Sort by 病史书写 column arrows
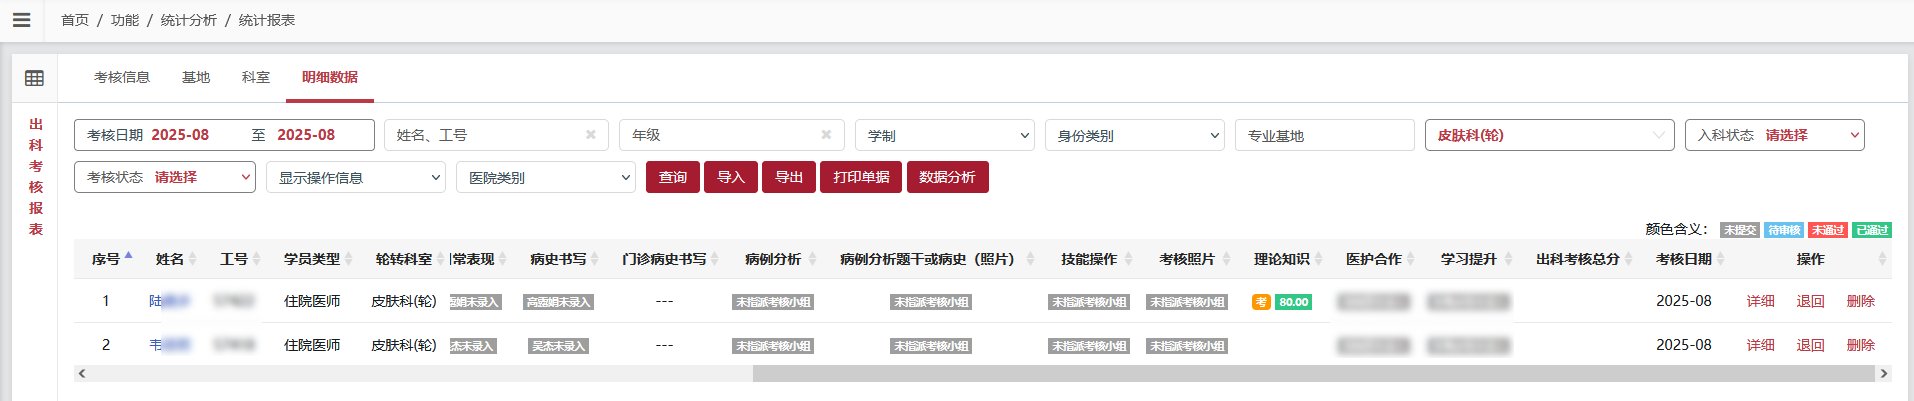The height and width of the screenshot is (401, 1914). [594, 259]
